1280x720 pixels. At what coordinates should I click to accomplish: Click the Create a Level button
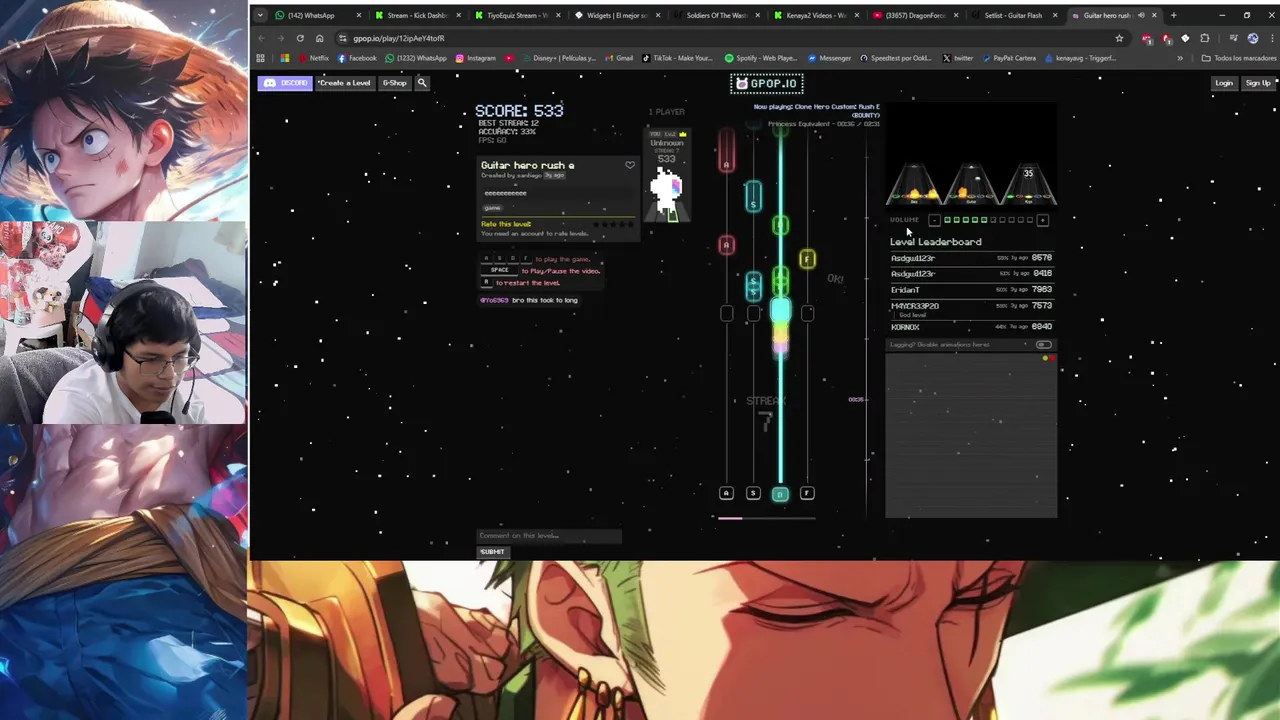(x=344, y=83)
